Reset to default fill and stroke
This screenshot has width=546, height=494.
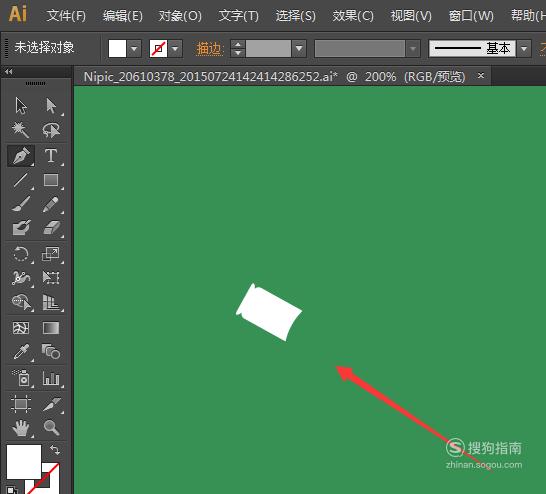11,489
